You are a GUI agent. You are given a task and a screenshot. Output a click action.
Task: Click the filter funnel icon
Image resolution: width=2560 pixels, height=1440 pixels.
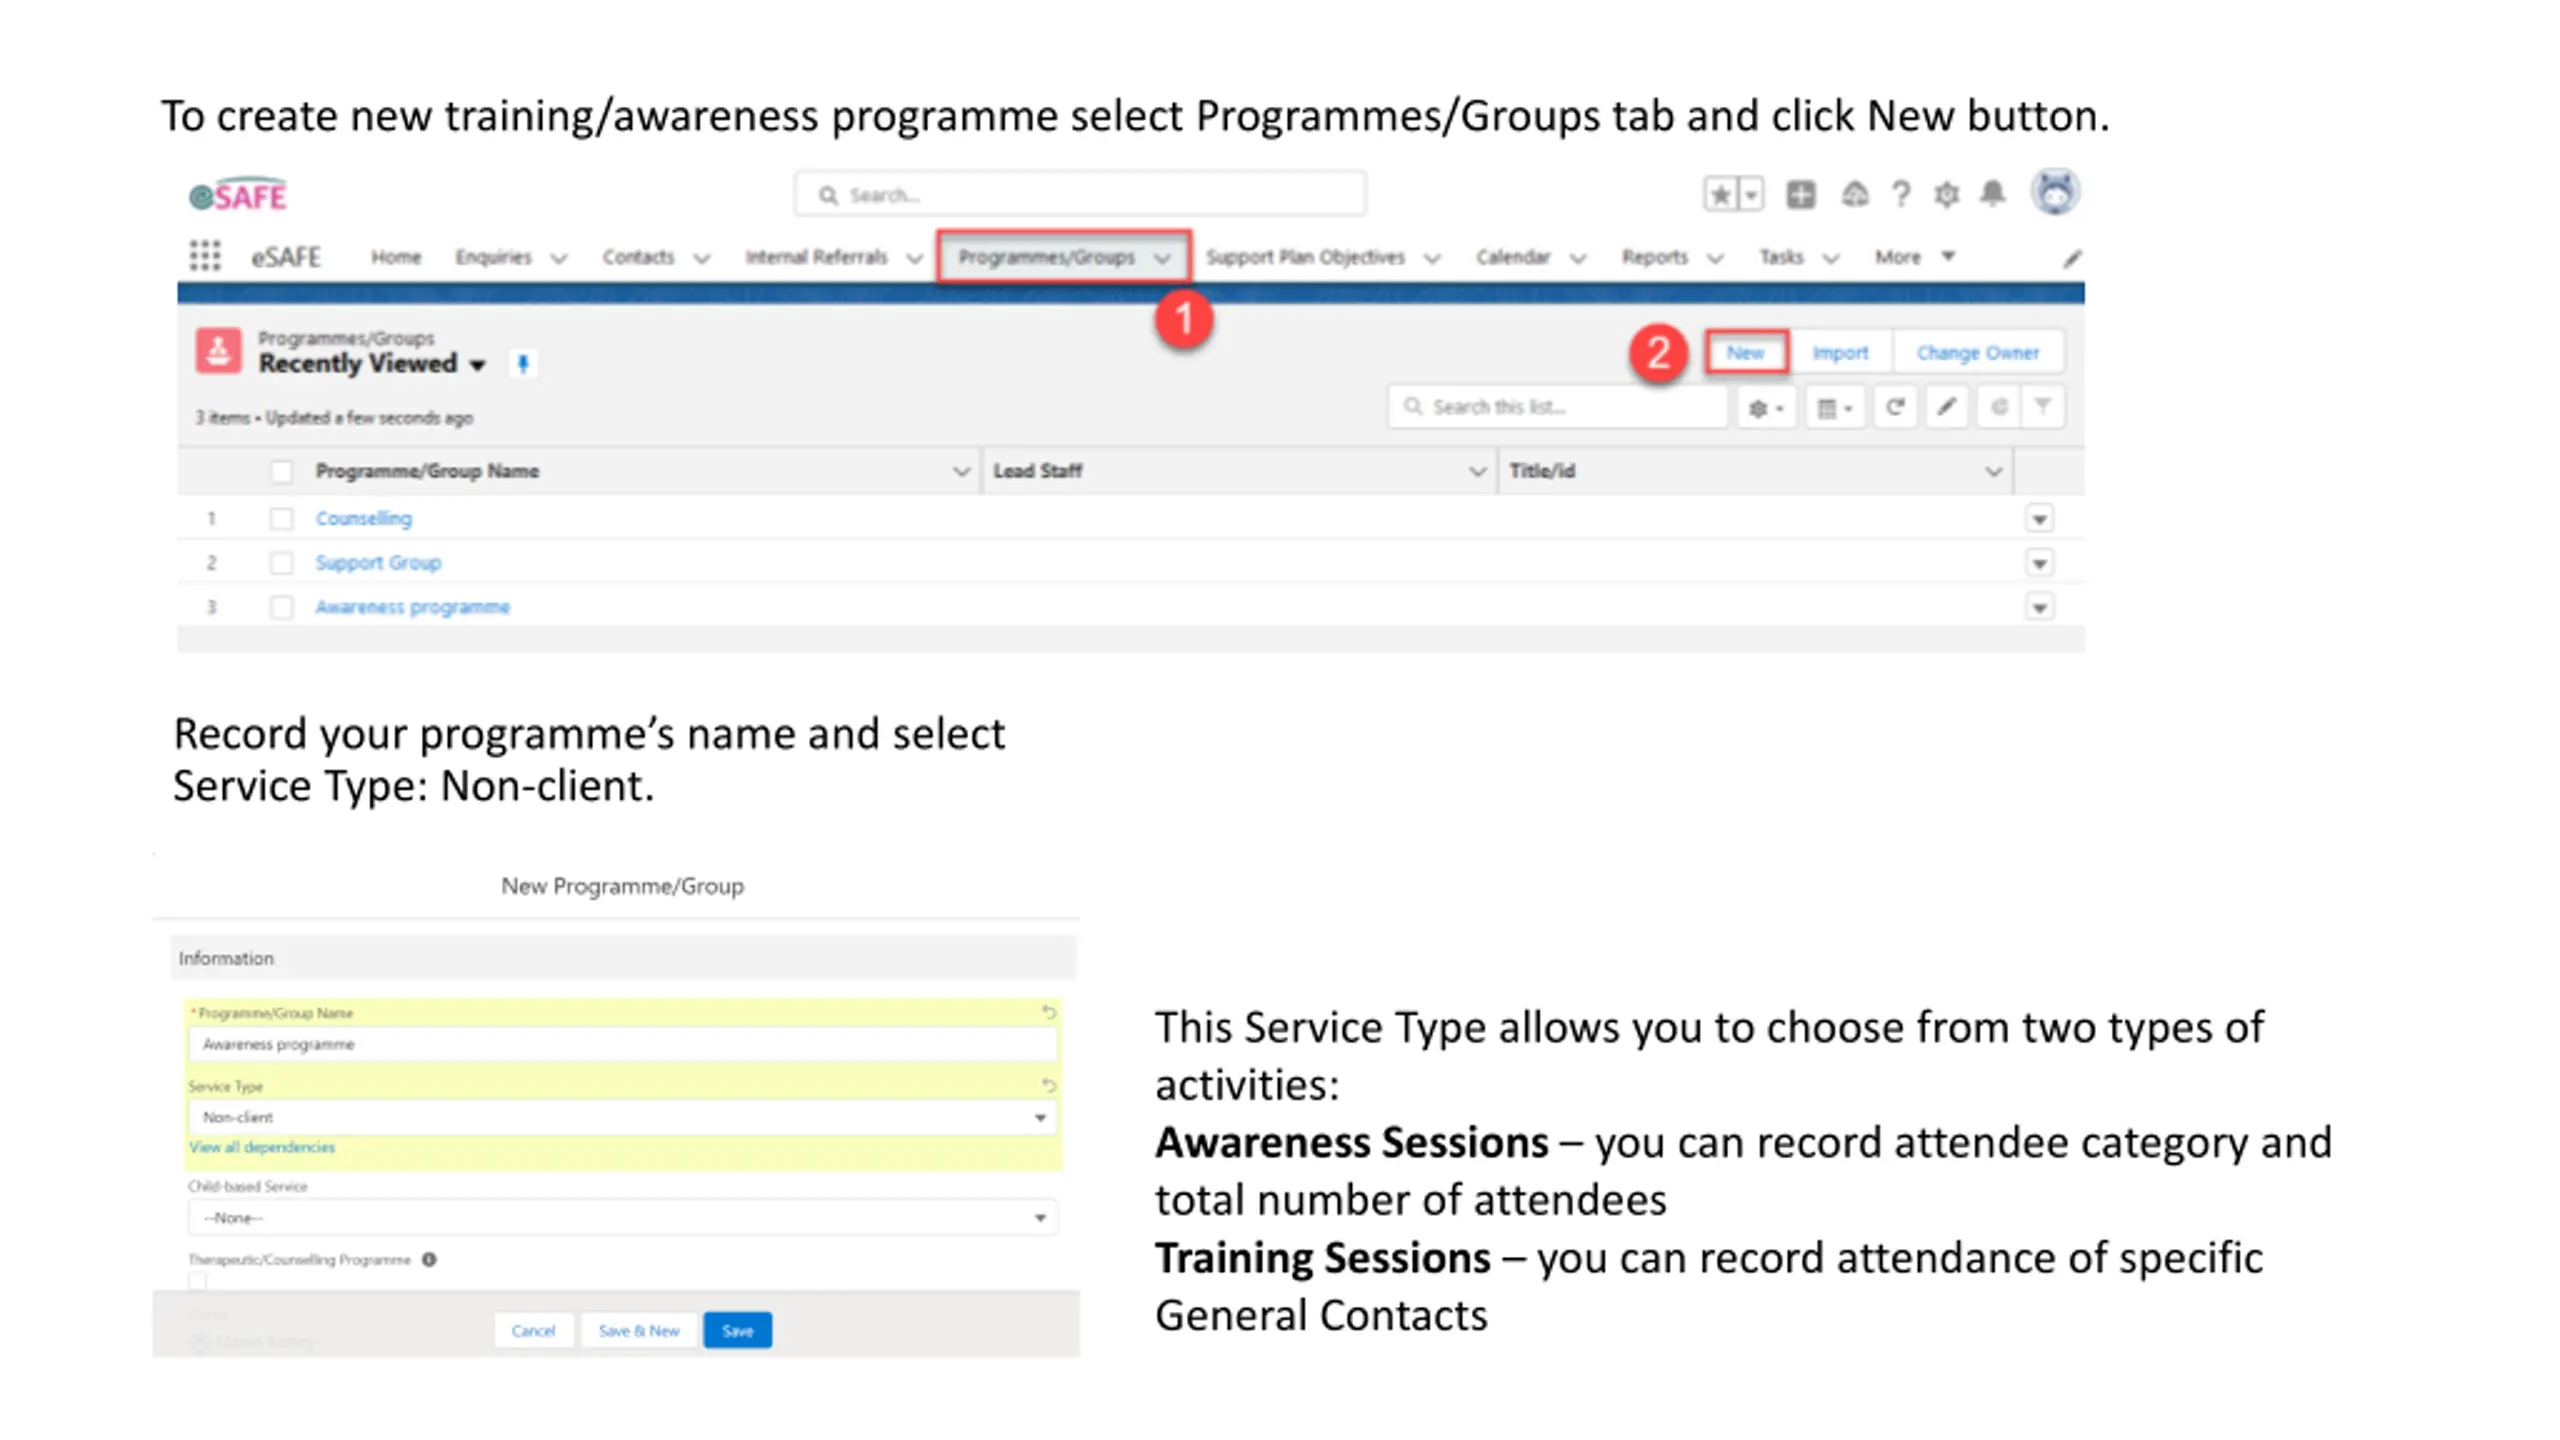[2043, 407]
